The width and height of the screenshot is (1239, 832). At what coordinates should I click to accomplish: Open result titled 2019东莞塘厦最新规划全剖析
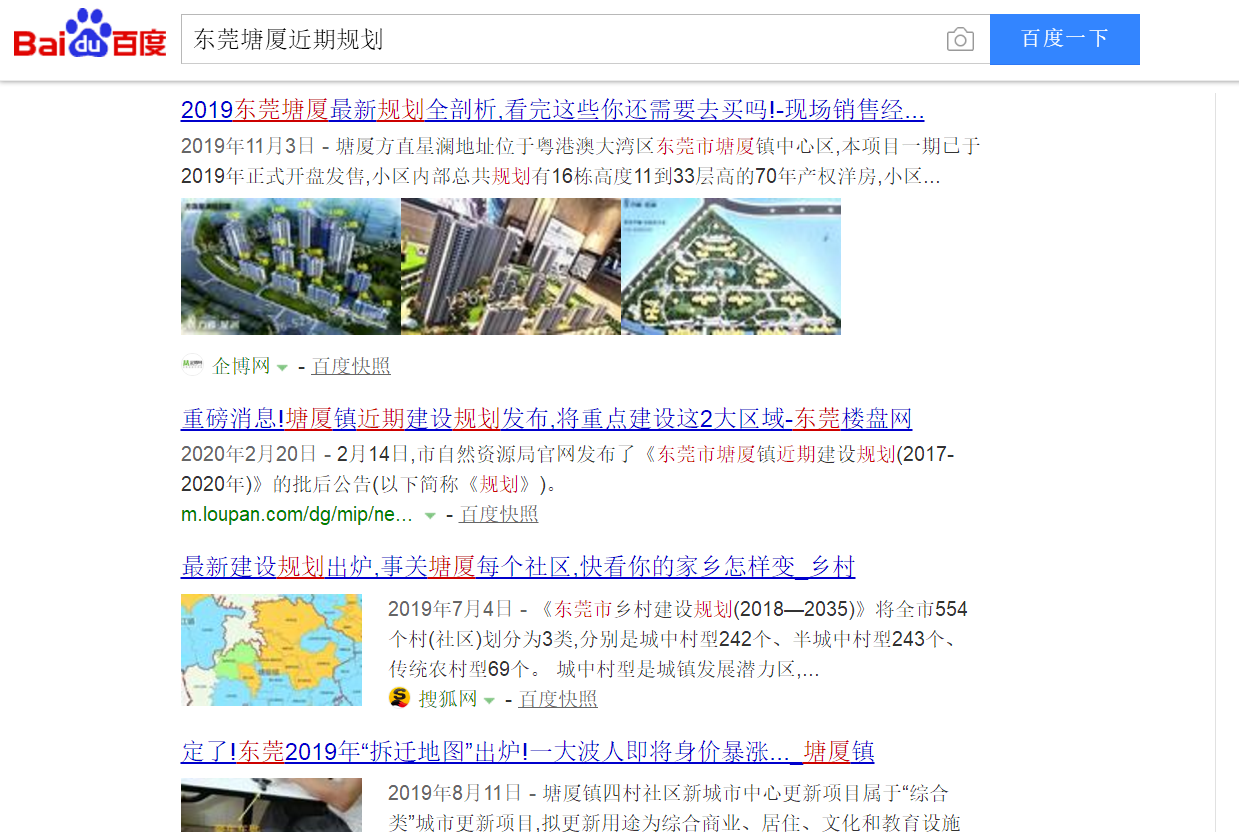coord(552,110)
